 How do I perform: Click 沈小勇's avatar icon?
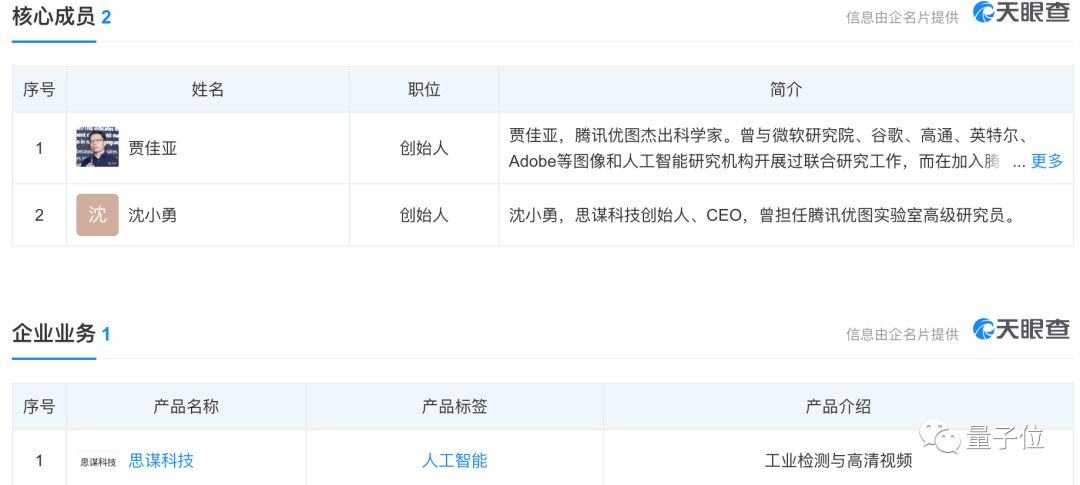tap(97, 215)
